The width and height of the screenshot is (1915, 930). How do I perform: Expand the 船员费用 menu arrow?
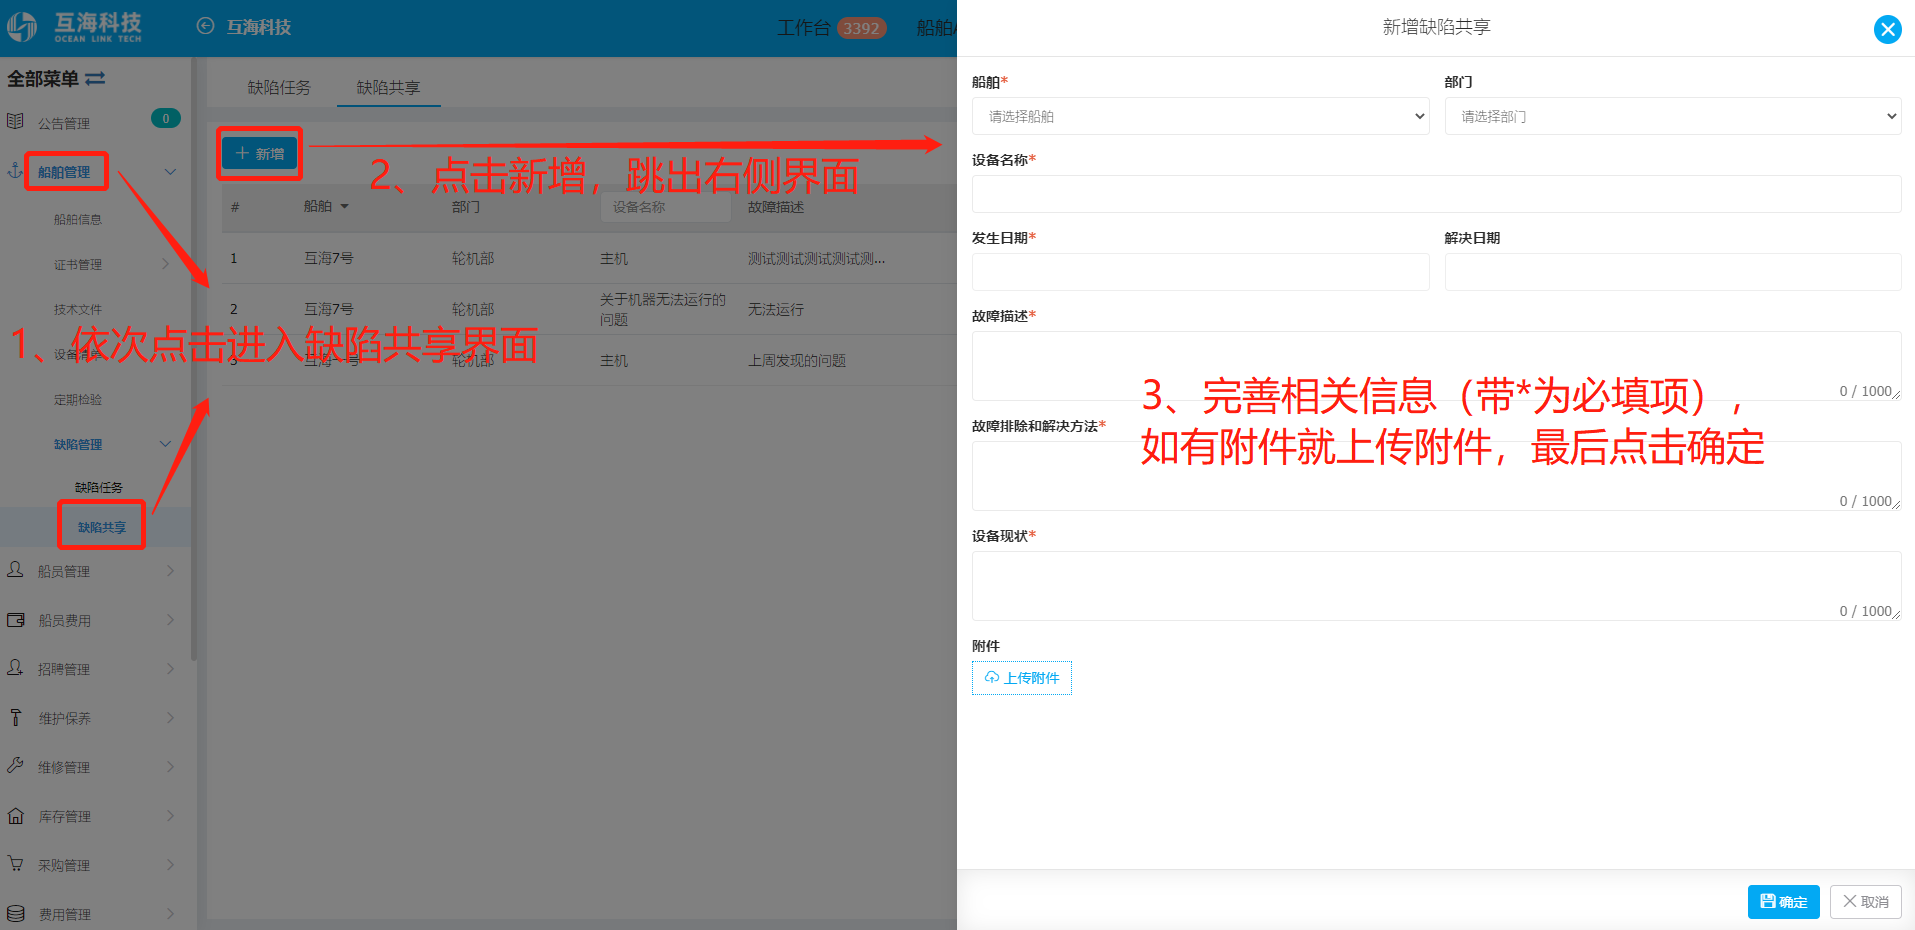point(170,620)
